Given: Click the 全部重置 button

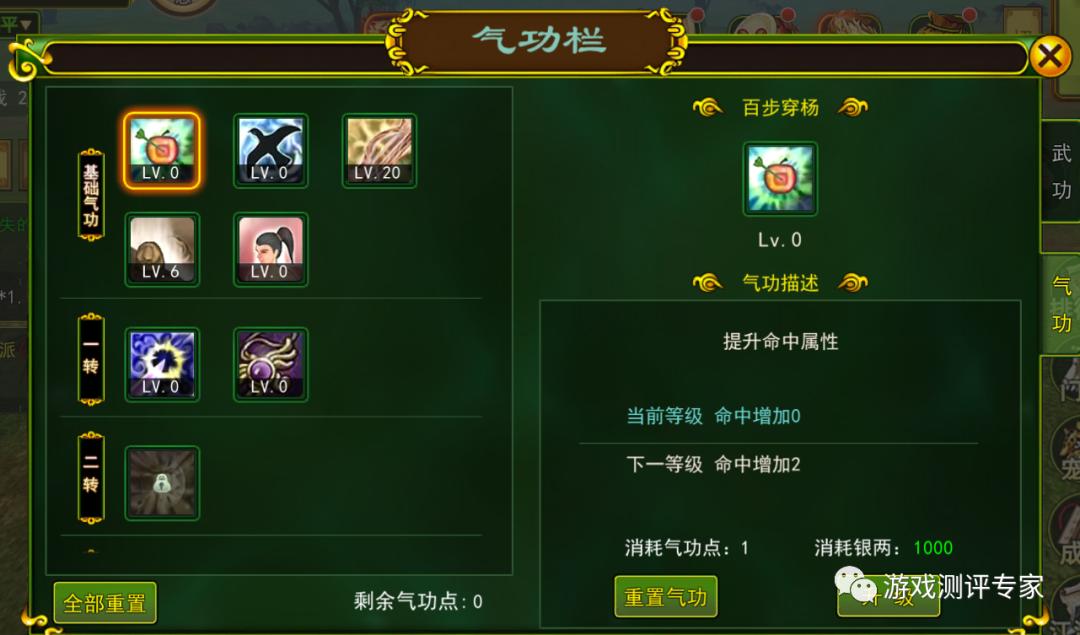Looking at the screenshot, I should (x=105, y=603).
